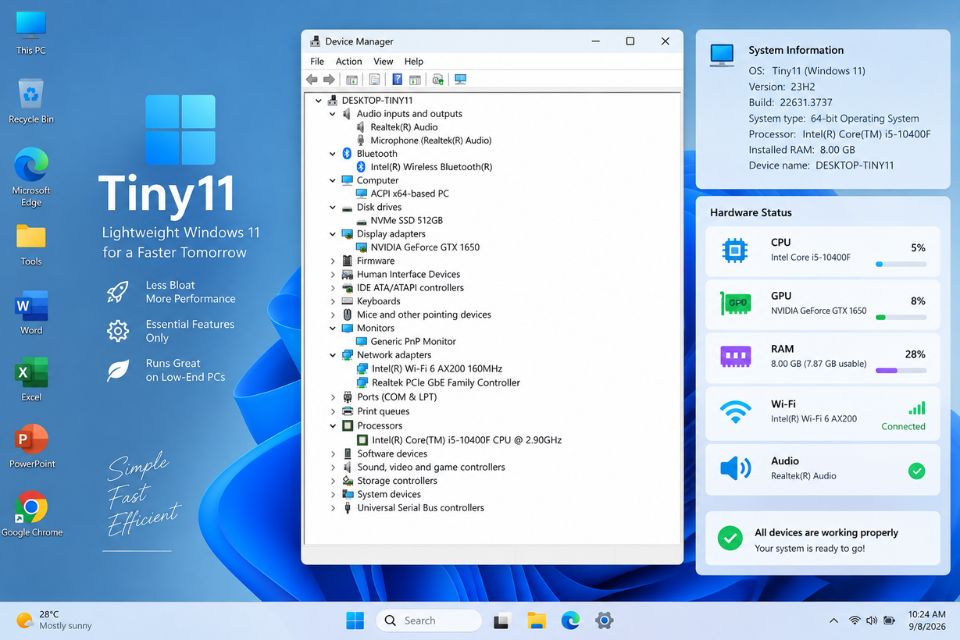The height and width of the screenshot is (640, 960).
Task: Click the Display adapters category label
Action: pos(391,234)
